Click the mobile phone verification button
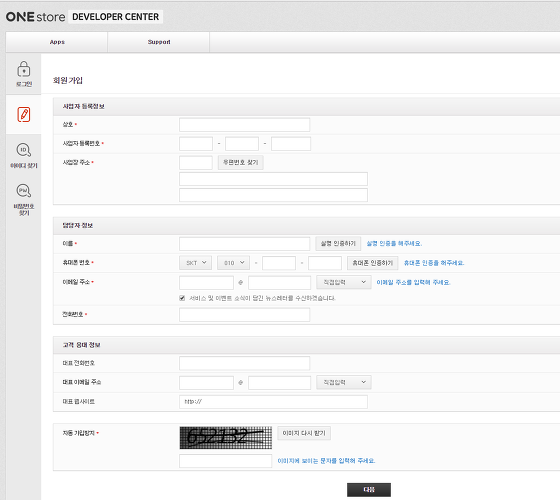This screenshot has width=560, height=500. click(x=372, y=263)
